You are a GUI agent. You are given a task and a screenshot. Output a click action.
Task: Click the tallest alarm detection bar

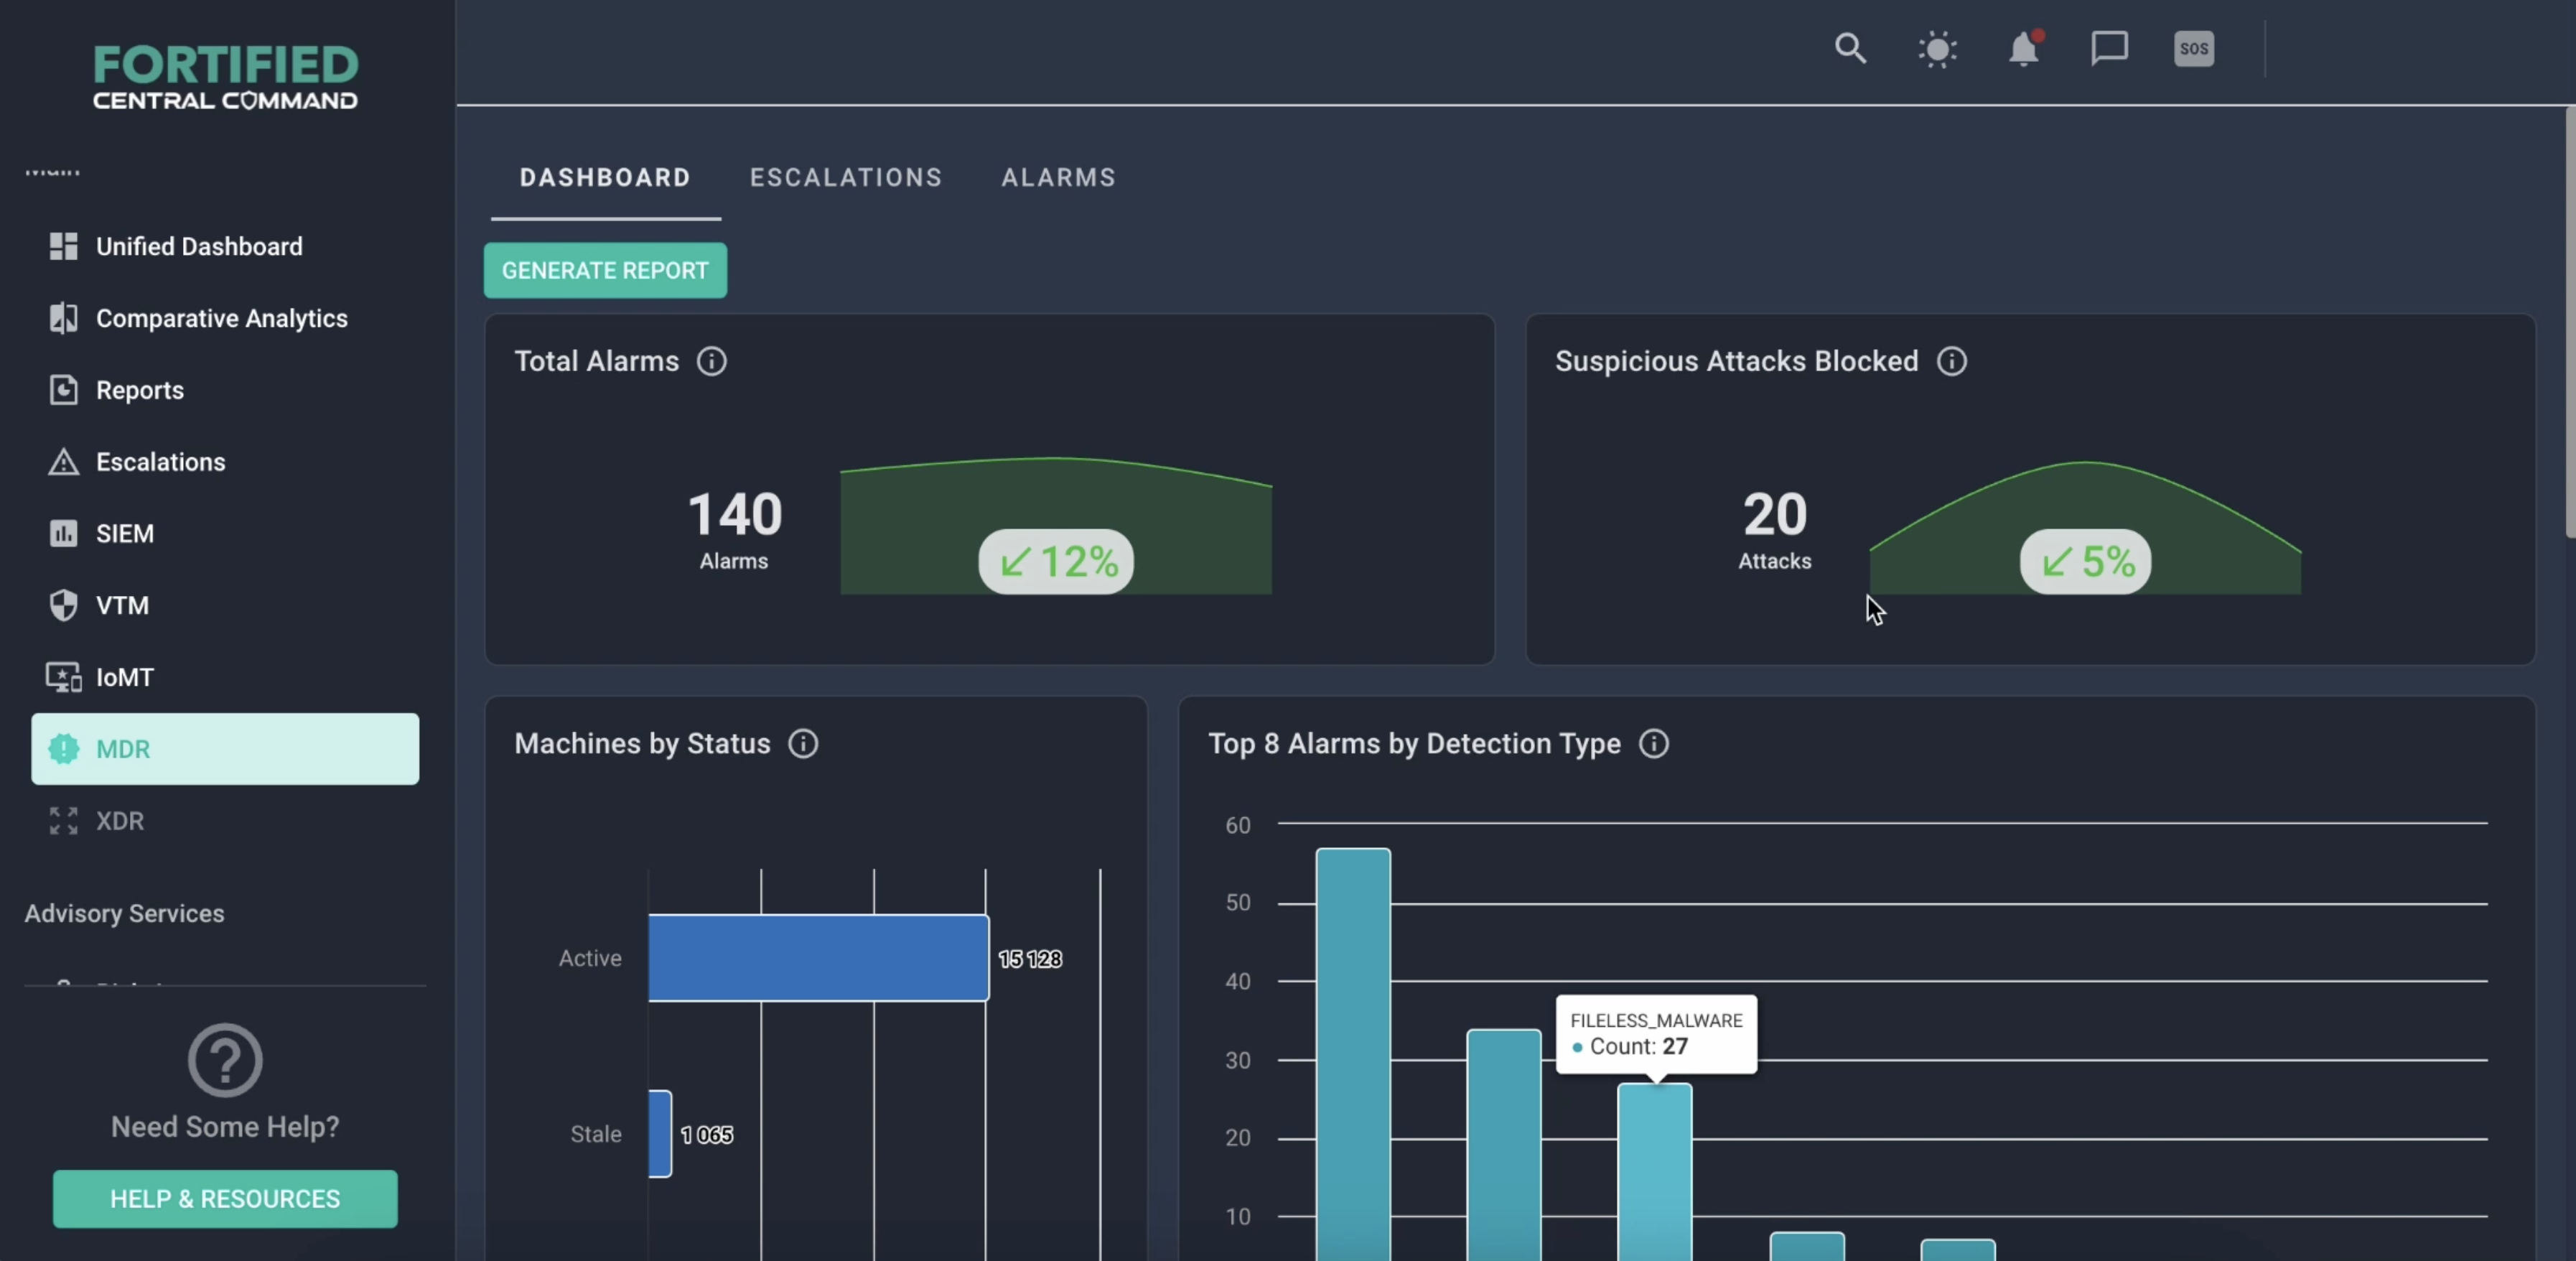point(1353,1054)
